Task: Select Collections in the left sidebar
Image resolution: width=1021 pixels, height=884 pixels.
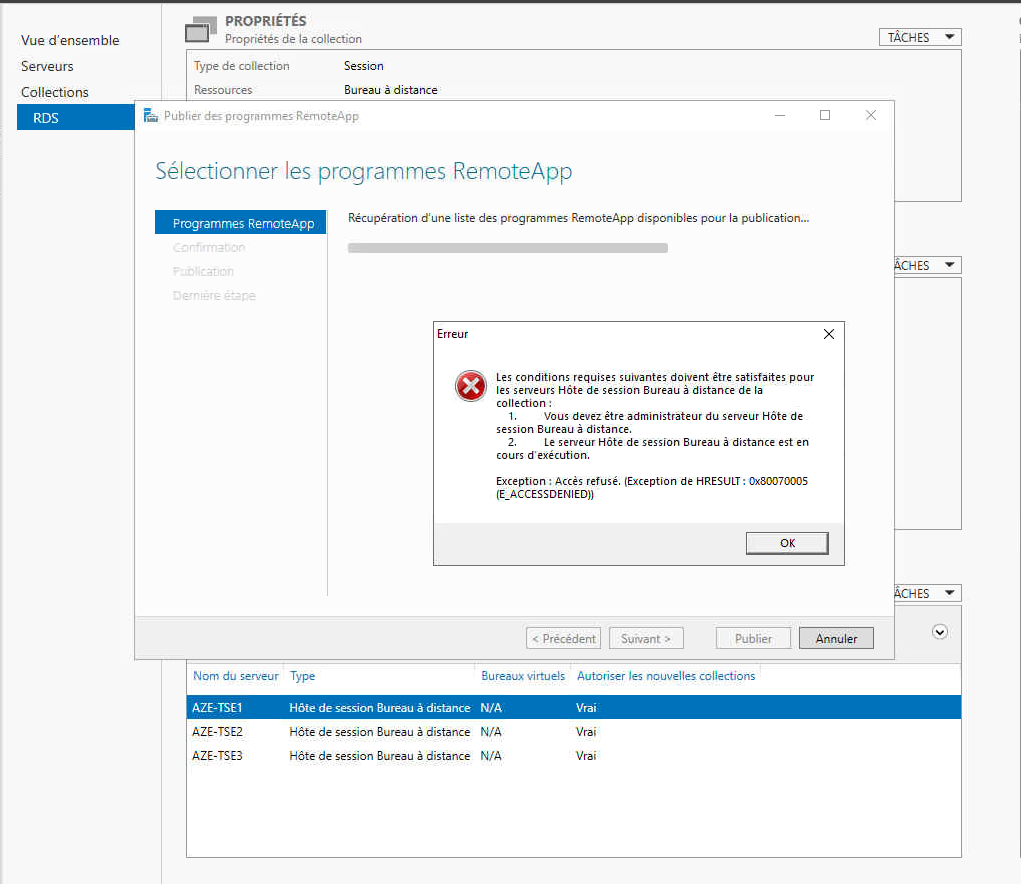Action: click(x=52, y=91)
